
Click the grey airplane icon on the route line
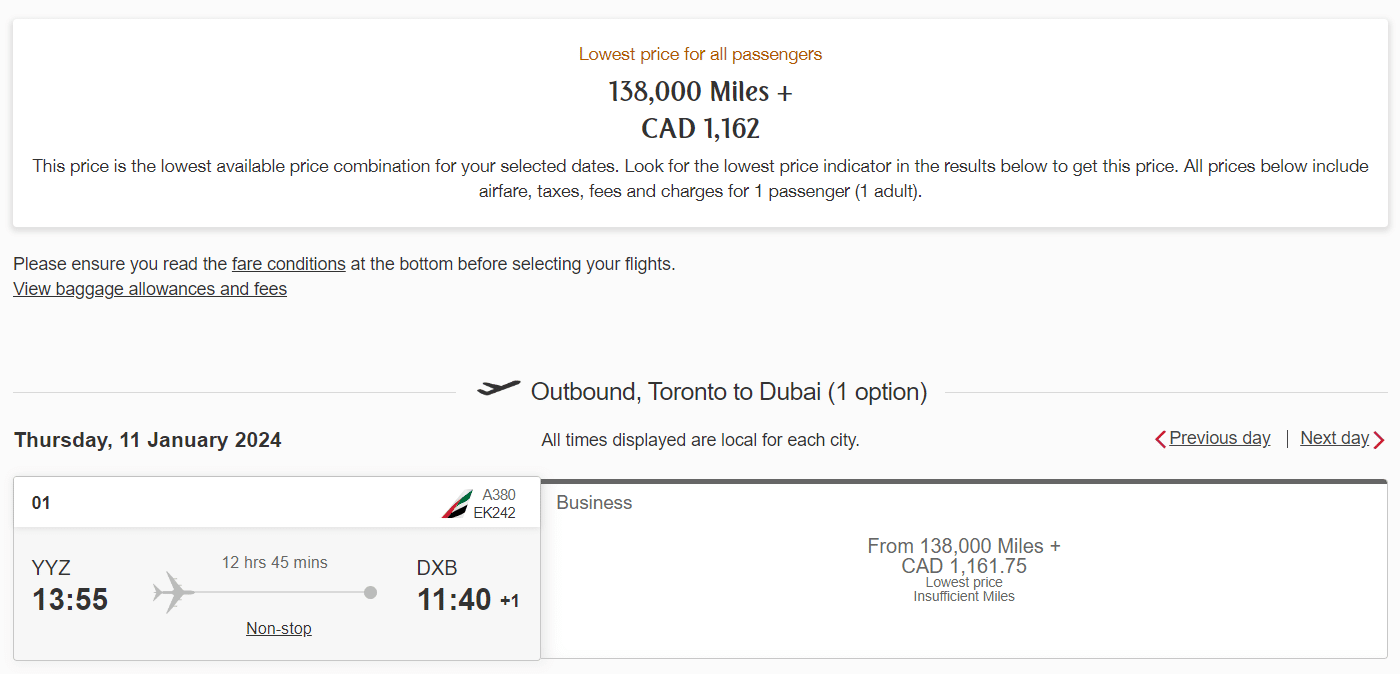172,592
